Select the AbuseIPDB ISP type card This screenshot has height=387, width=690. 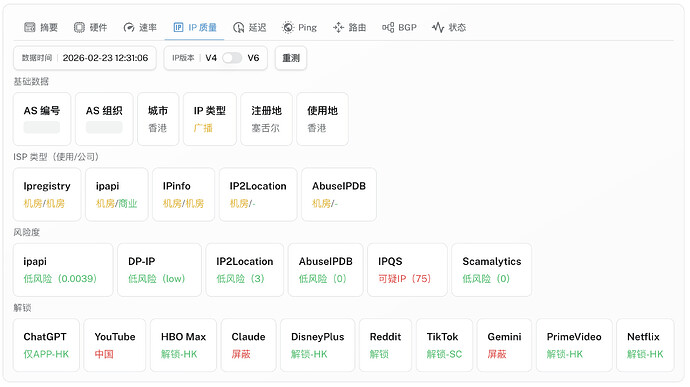(339, 194)
